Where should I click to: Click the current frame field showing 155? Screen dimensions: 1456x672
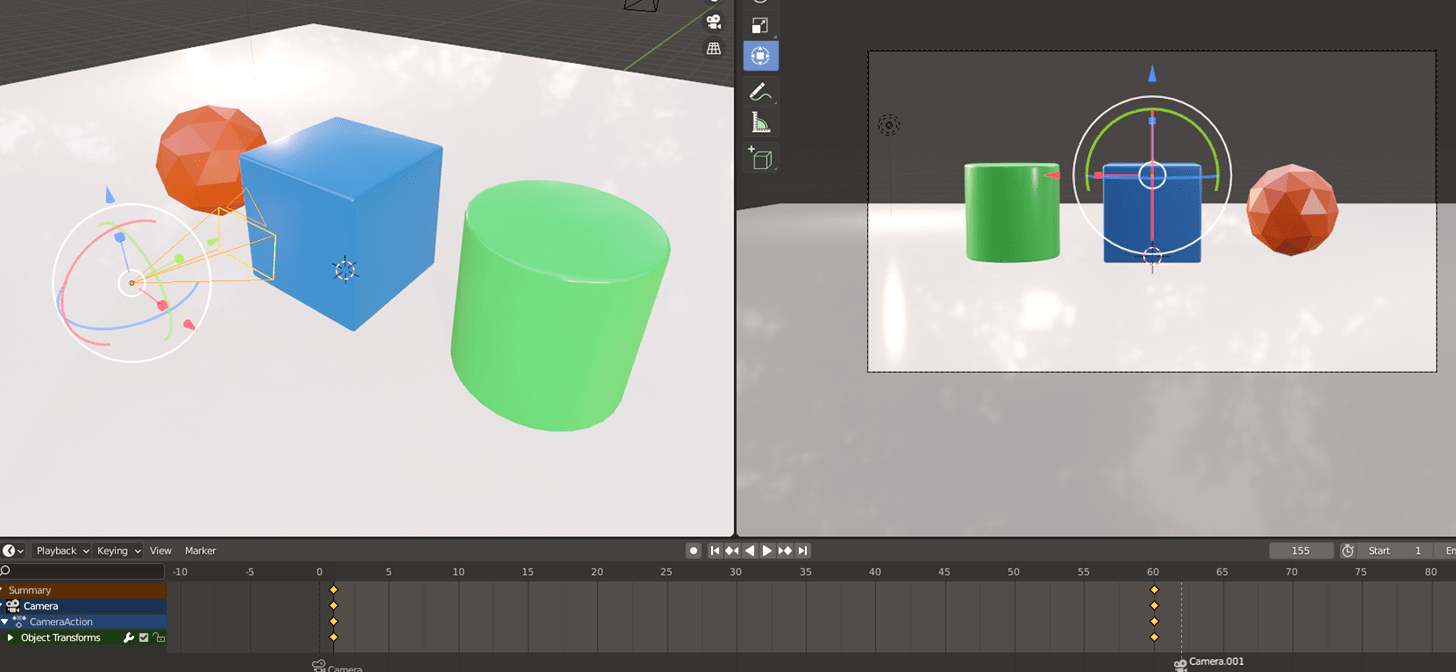coord(1301,550)
